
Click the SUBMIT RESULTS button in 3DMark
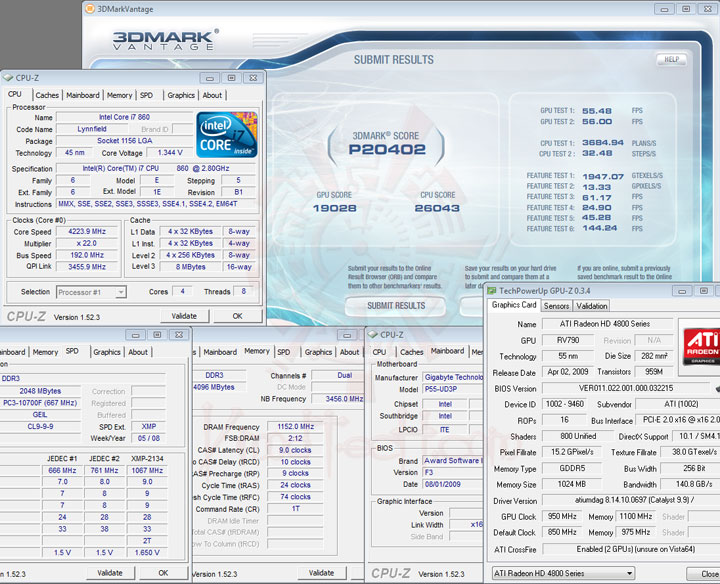tap(395, 306)
